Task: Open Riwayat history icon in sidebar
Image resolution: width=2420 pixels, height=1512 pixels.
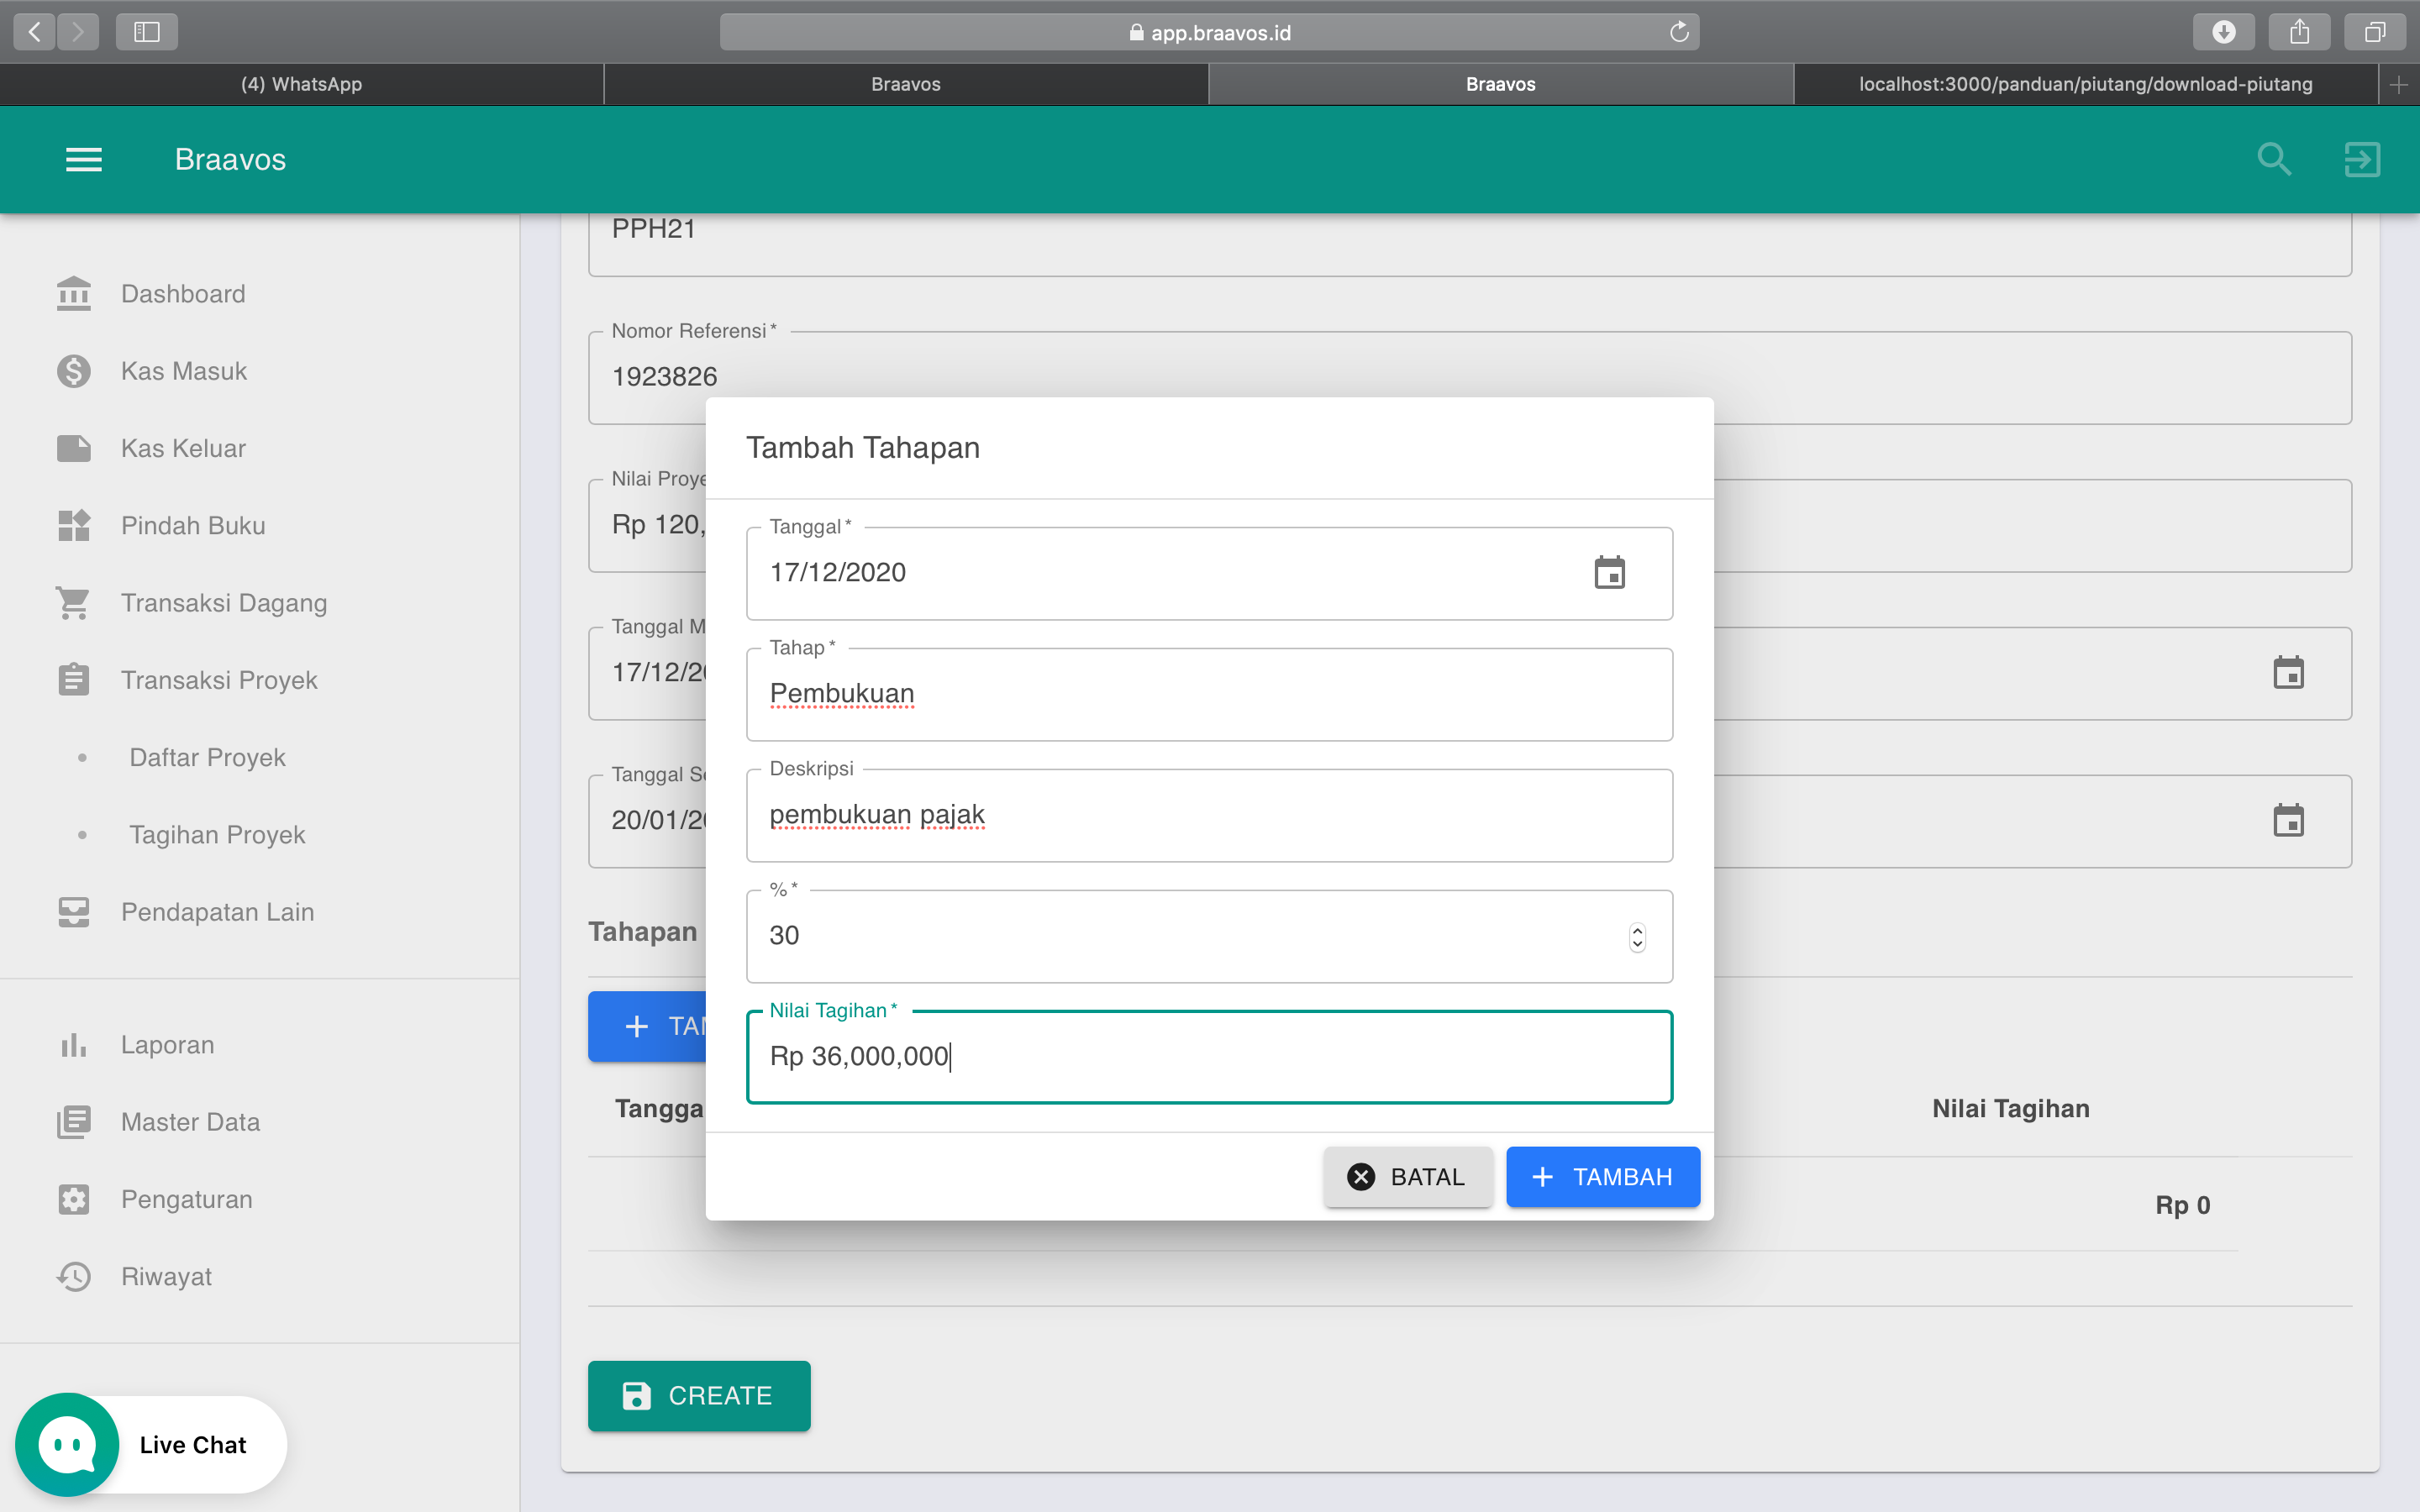Action: point(74,1277)
